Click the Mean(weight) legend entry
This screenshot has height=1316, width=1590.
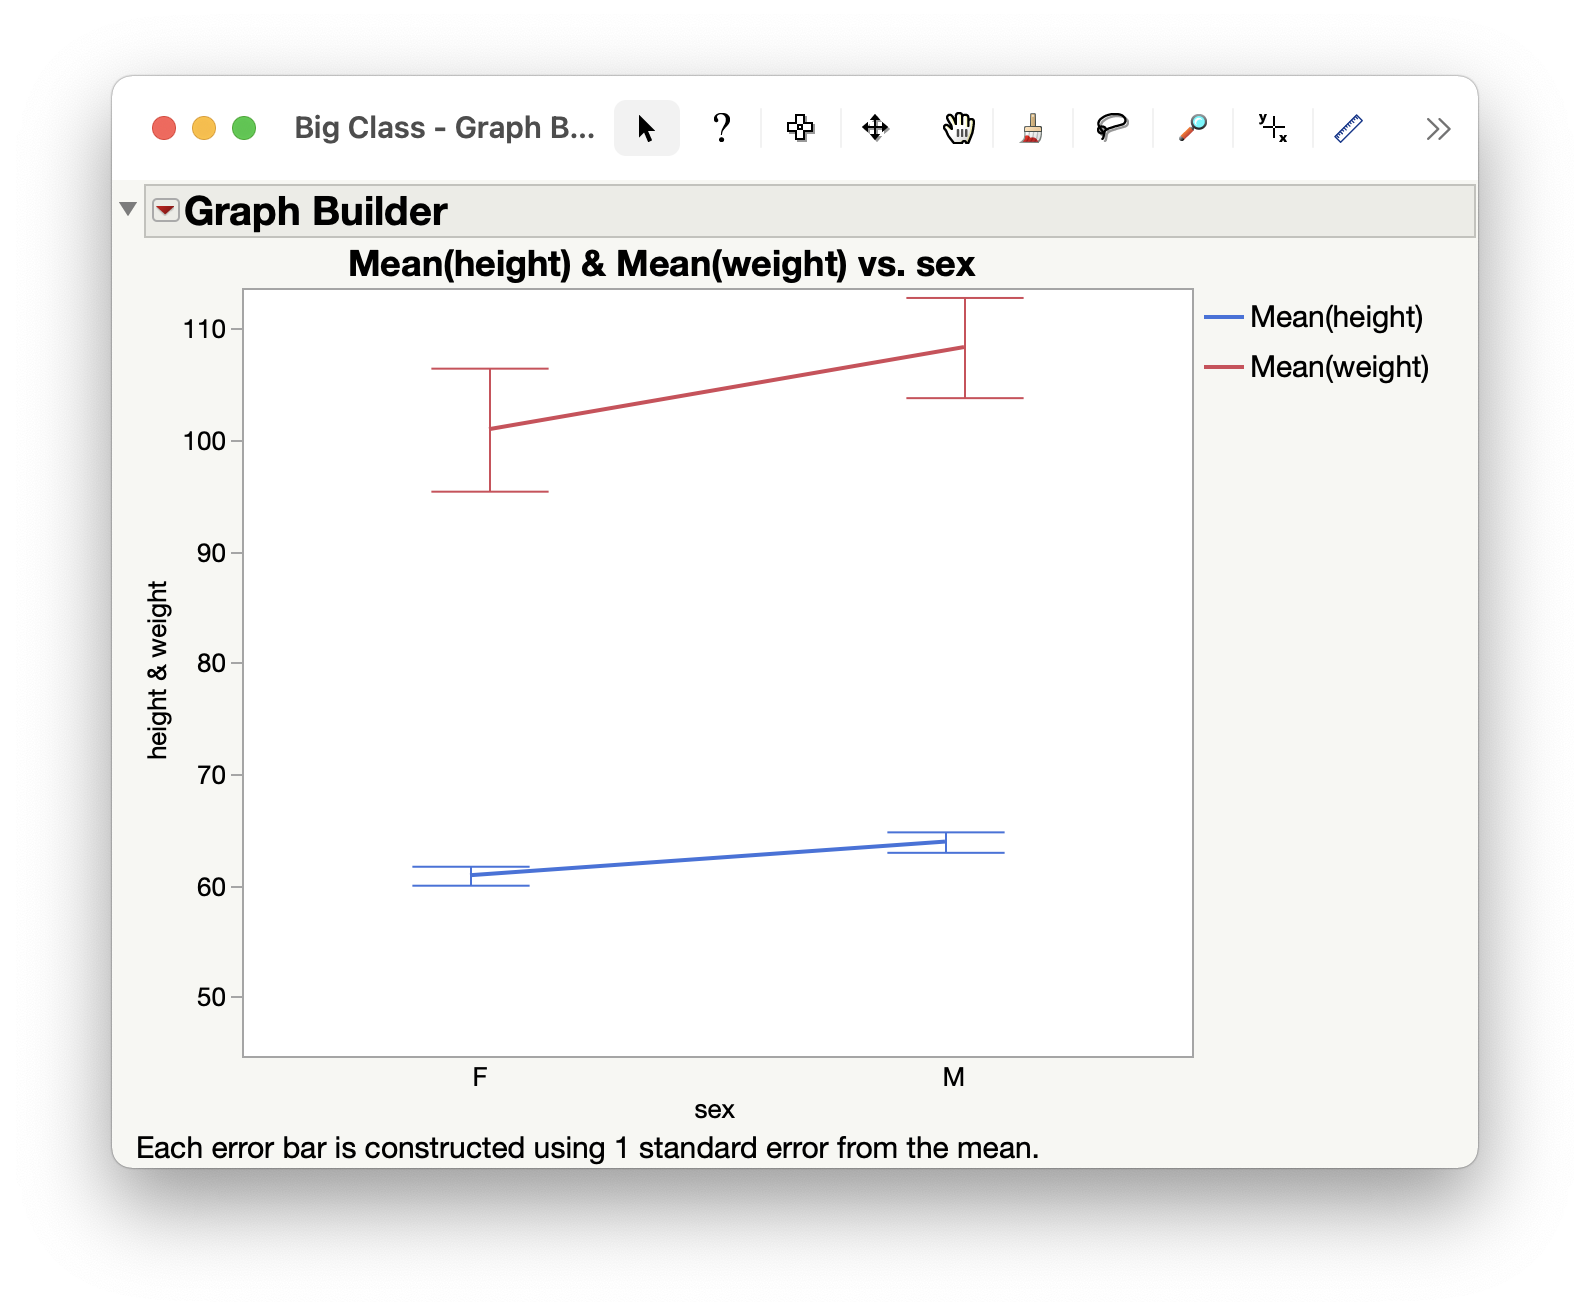tap(1317, 367)
